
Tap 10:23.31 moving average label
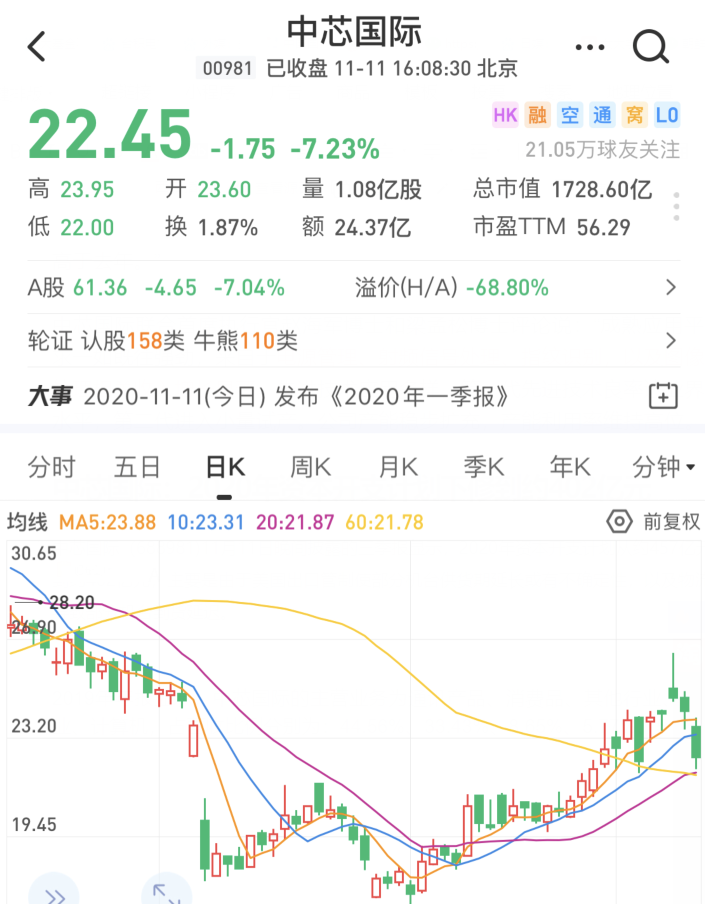click(x=206, y=522)
